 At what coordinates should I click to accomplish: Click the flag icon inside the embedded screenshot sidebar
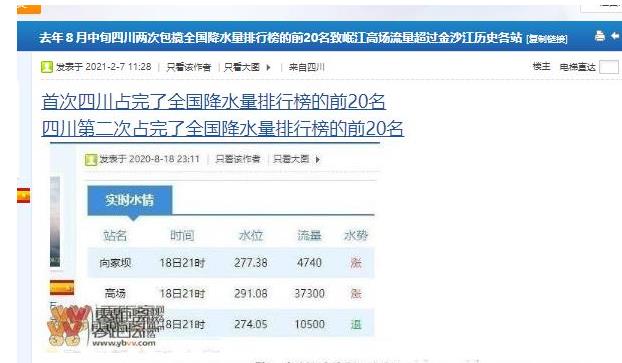click(x=62, y=288)
